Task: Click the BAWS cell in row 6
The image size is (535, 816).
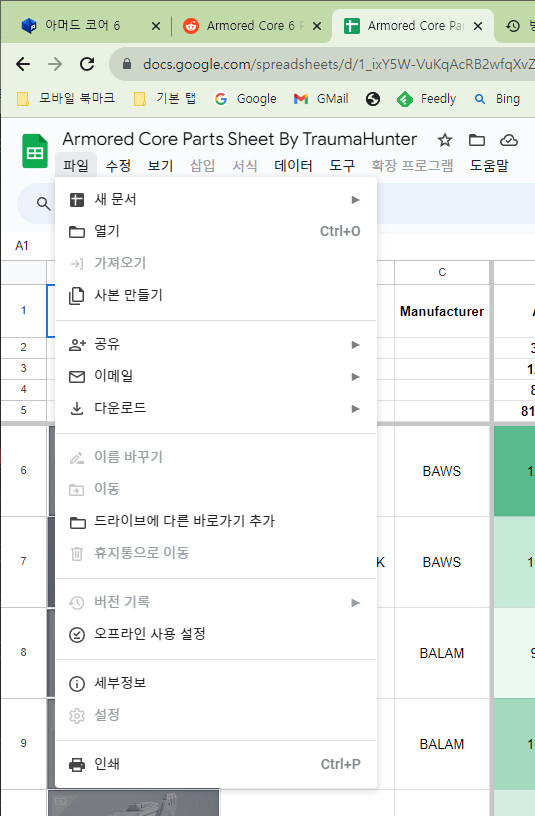Action: coord(442,471)
